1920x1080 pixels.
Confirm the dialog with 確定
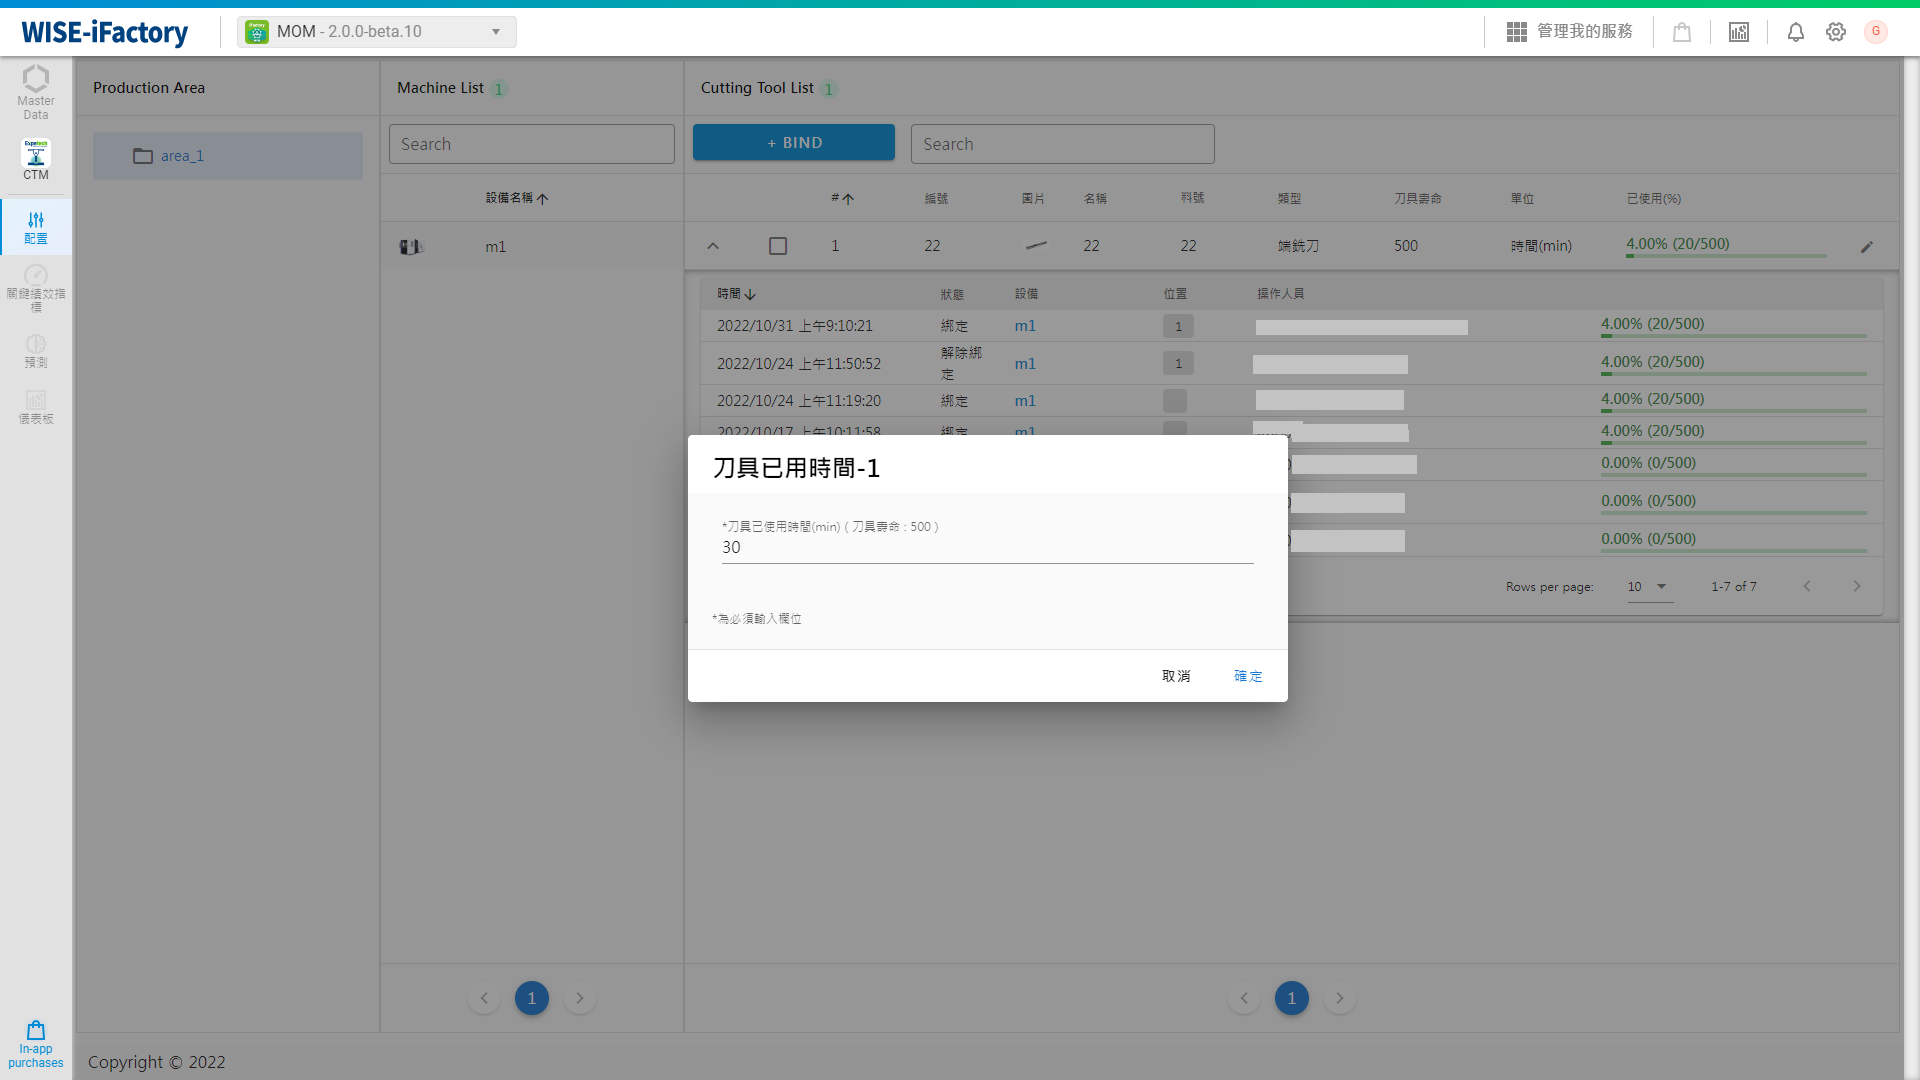[1247, 676]
